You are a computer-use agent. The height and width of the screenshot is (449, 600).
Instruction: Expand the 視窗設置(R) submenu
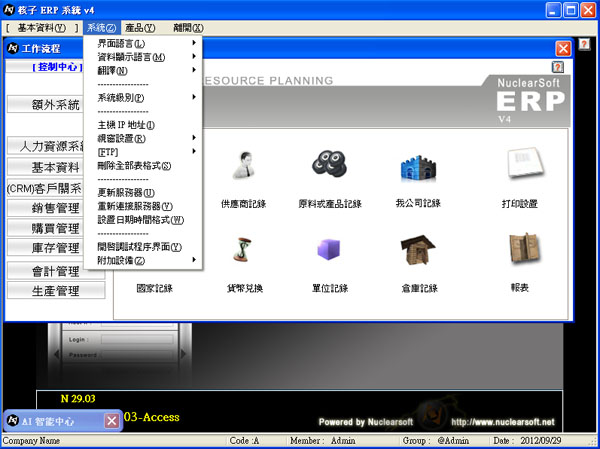click(143, 138)
